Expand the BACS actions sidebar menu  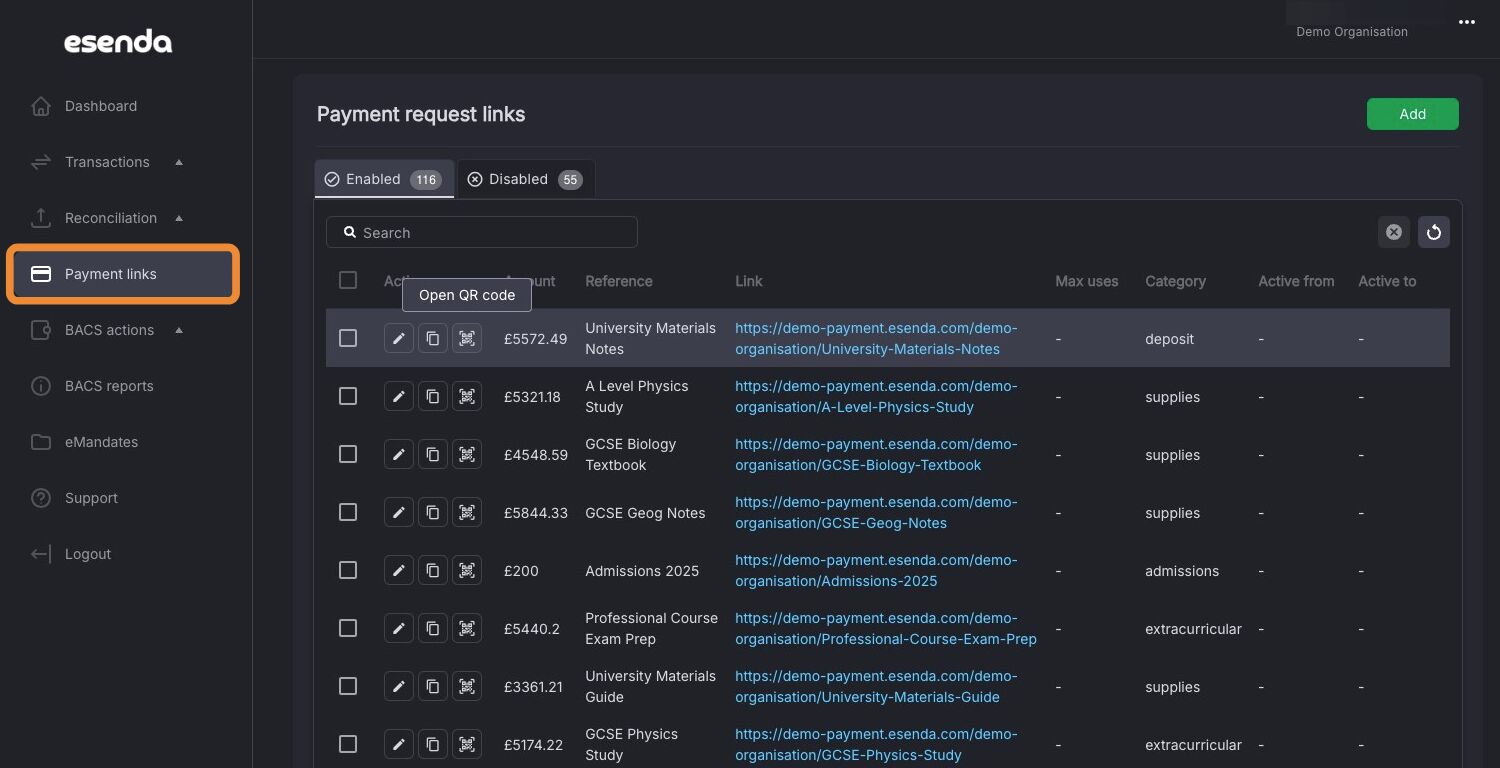coord(109,330)
